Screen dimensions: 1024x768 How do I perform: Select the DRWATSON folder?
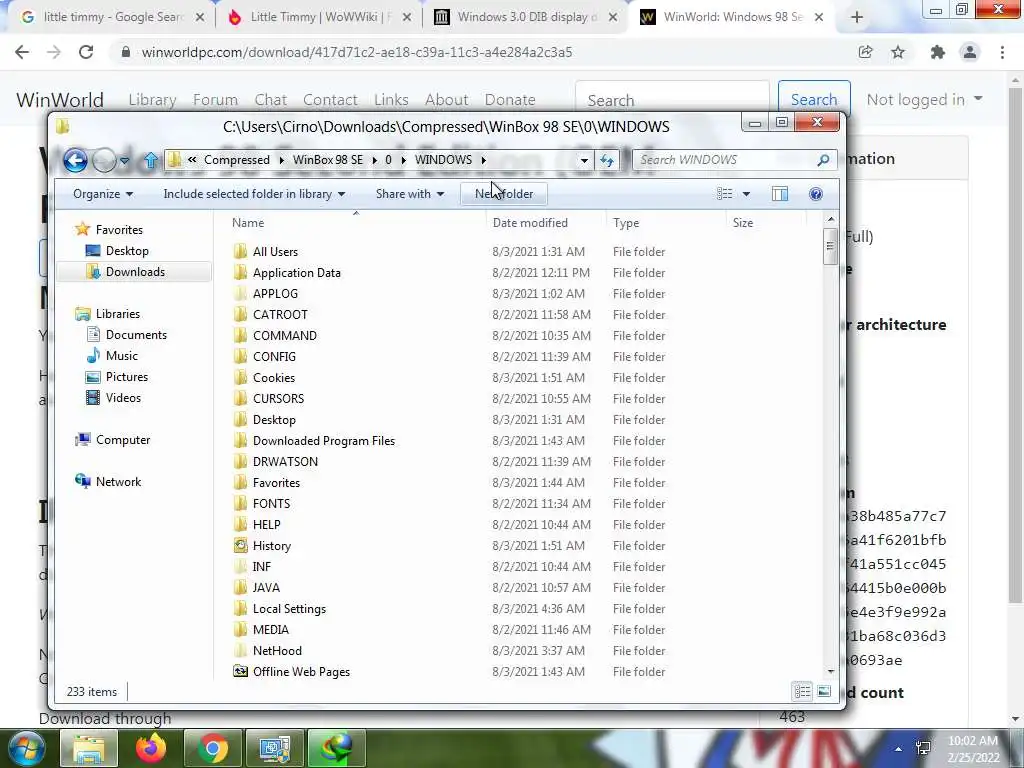click(x=285, y=462)
